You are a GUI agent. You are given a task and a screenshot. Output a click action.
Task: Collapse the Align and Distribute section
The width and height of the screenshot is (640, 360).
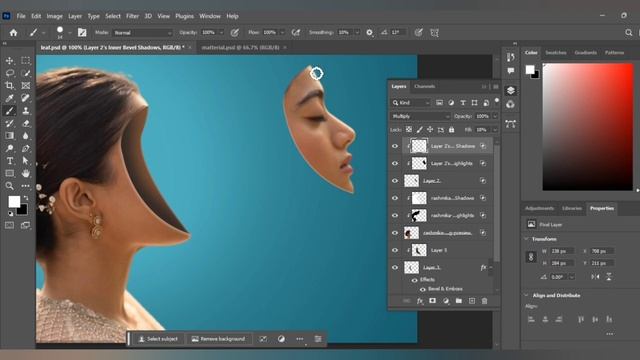pyautogui.click(x=526, y=295)
